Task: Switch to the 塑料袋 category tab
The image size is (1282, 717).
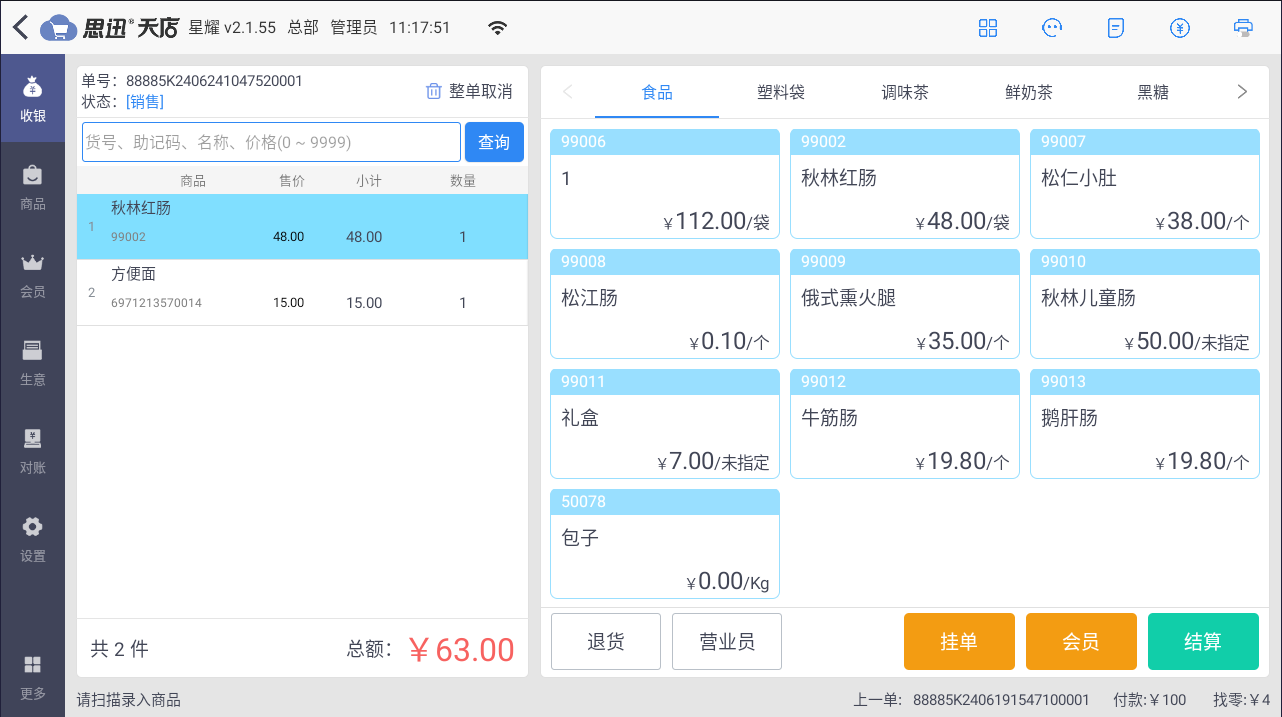Action: coord(781,92)
